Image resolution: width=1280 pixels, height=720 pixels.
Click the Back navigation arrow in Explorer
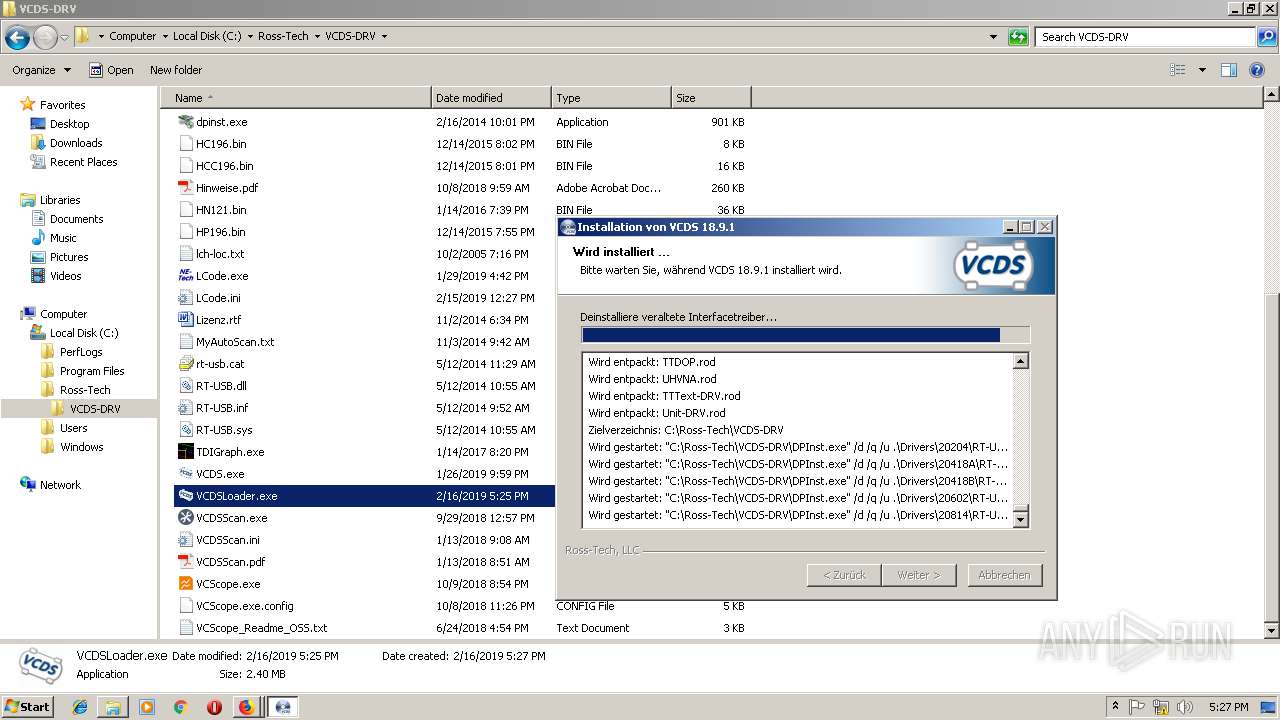tap(17, 38)
